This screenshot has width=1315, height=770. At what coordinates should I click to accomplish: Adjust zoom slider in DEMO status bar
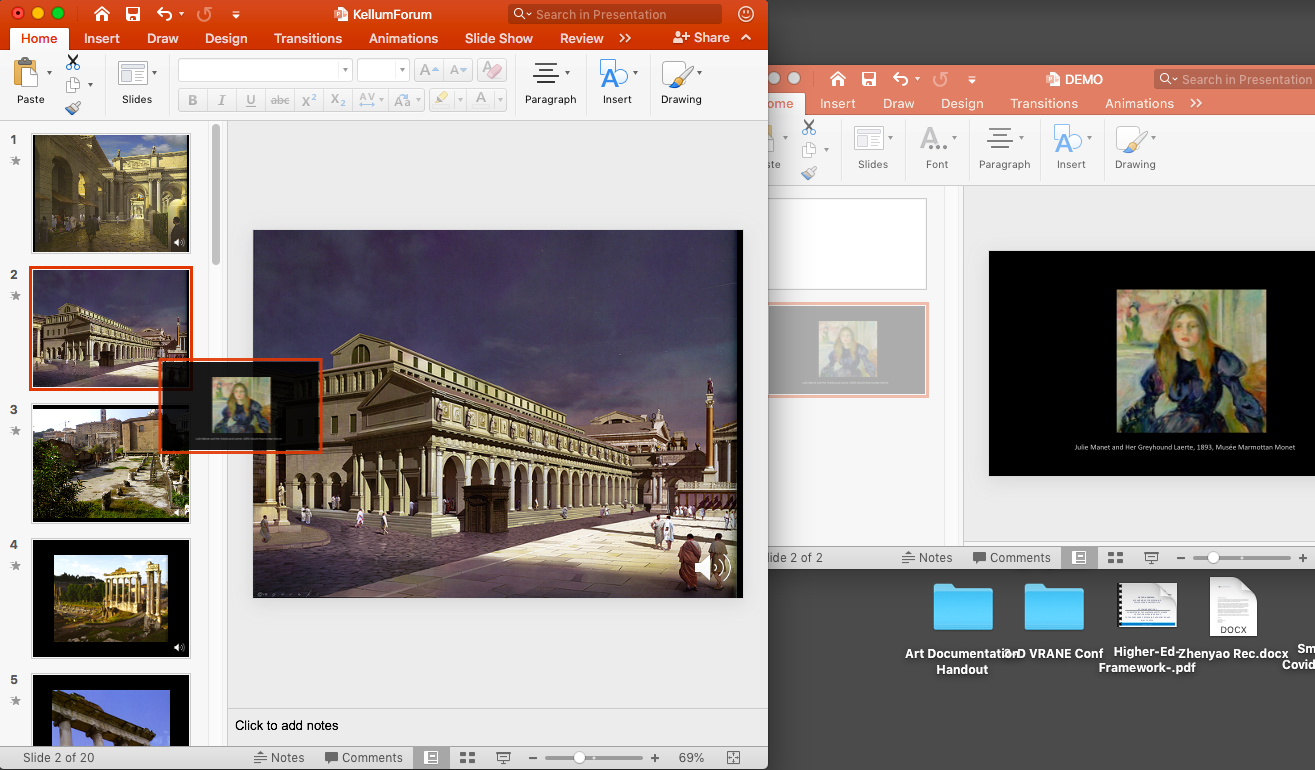pos(1213,558)
